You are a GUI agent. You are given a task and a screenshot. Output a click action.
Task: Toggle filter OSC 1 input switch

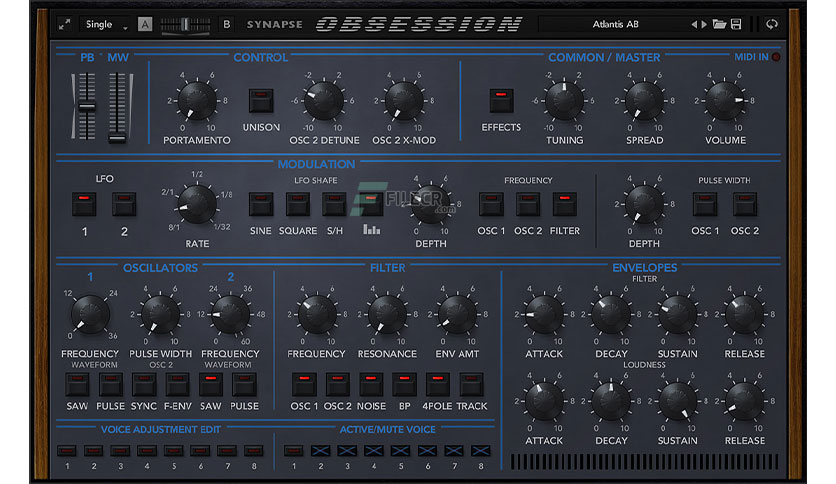[x=304, y=384]
